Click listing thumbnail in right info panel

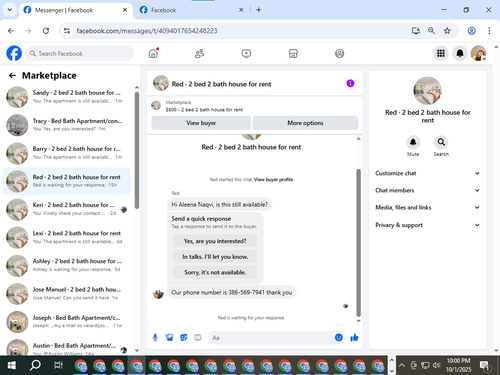[x=427, y=91]
